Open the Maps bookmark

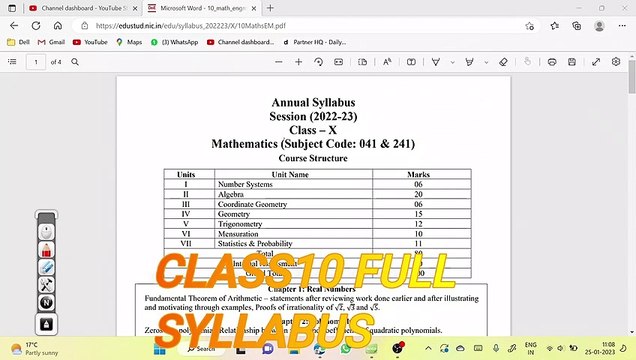[x=129, y=42]
